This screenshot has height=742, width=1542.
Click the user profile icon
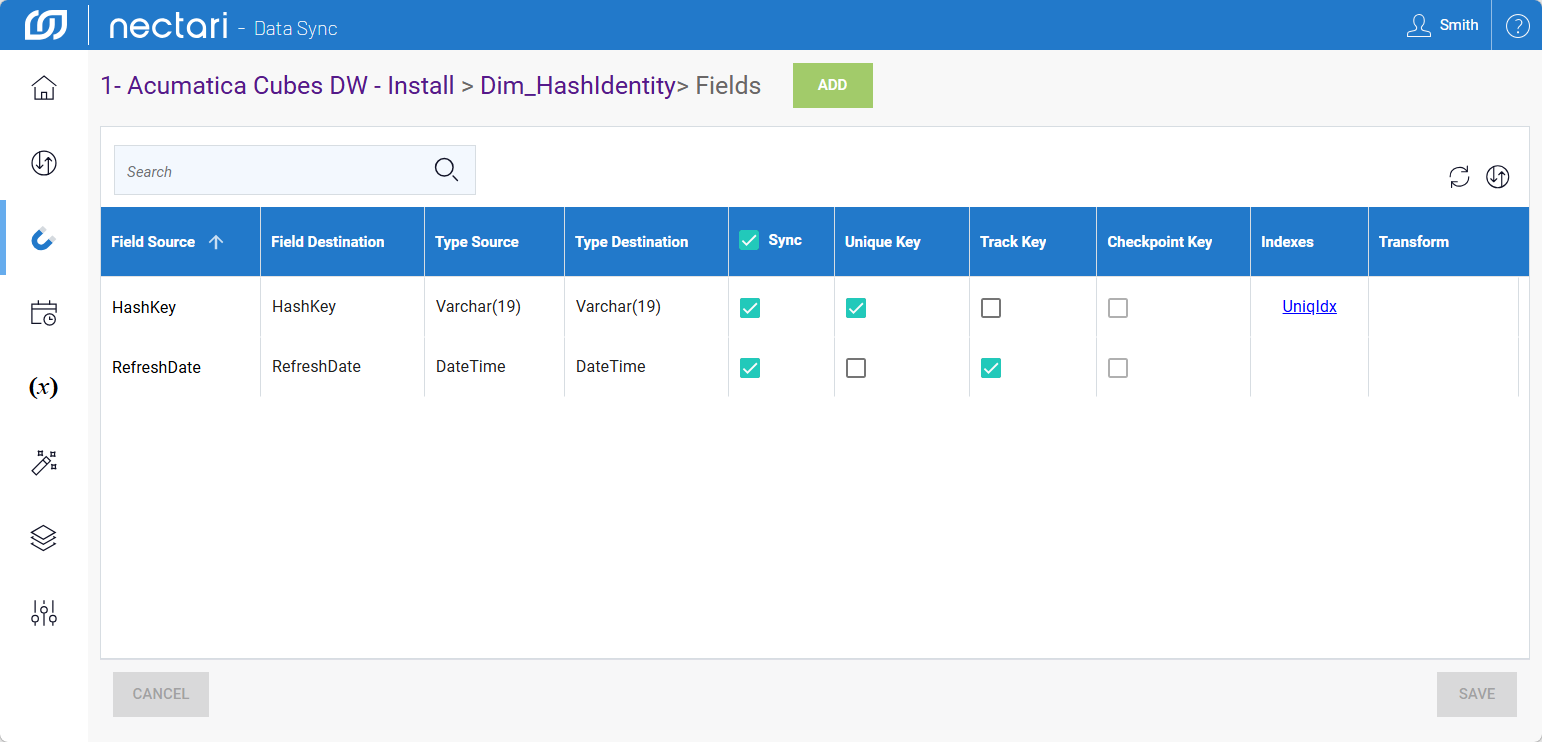point(1418,26)
